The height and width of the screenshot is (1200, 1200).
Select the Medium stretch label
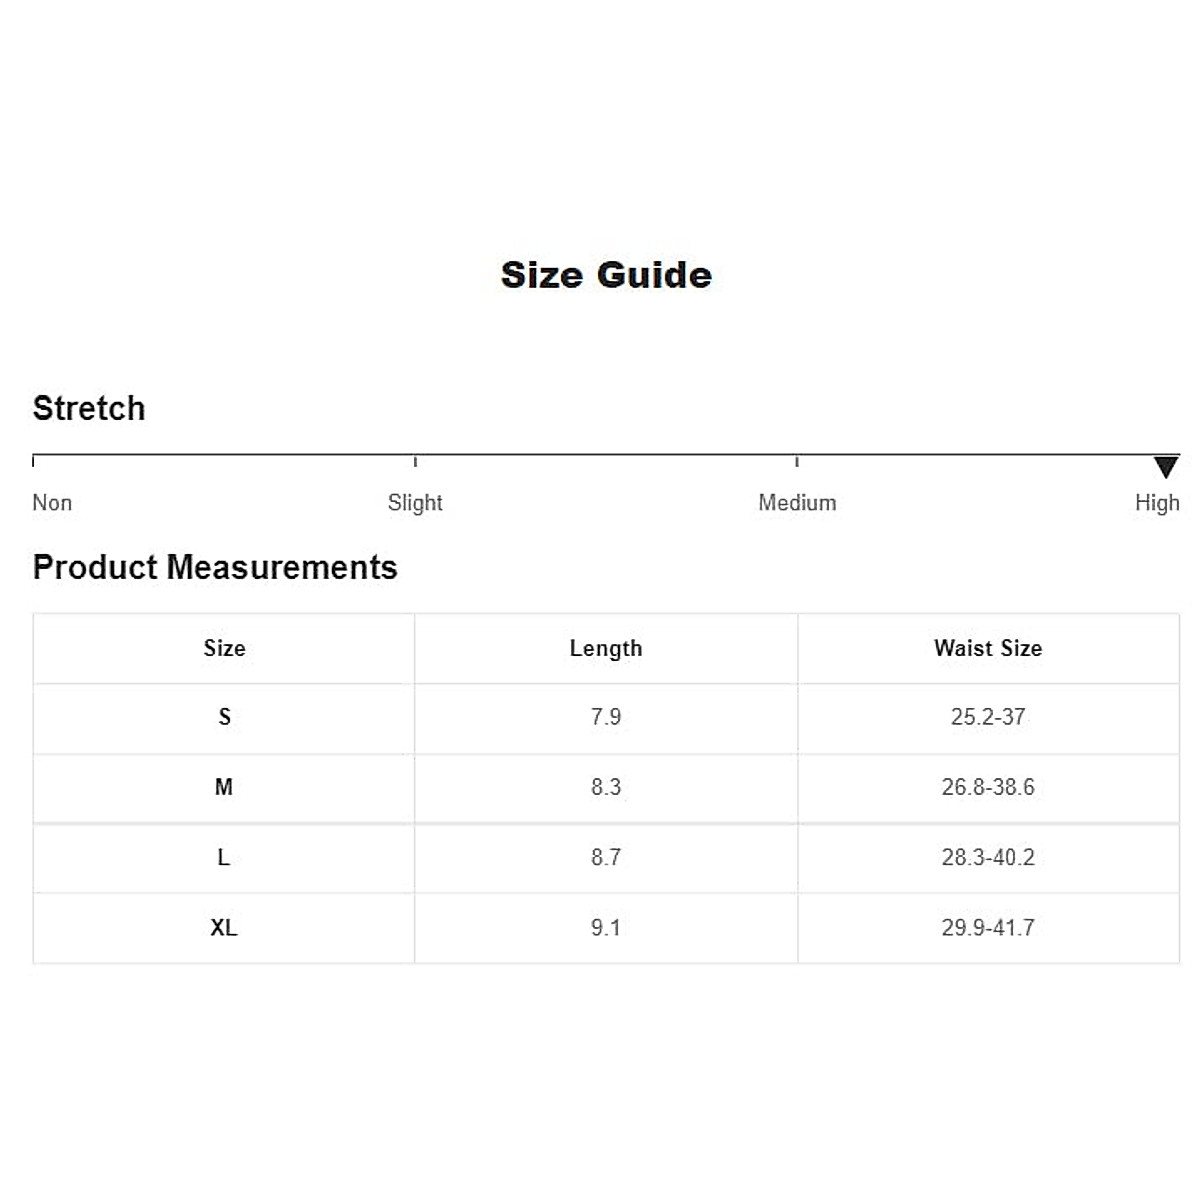[x=797, y=503]
